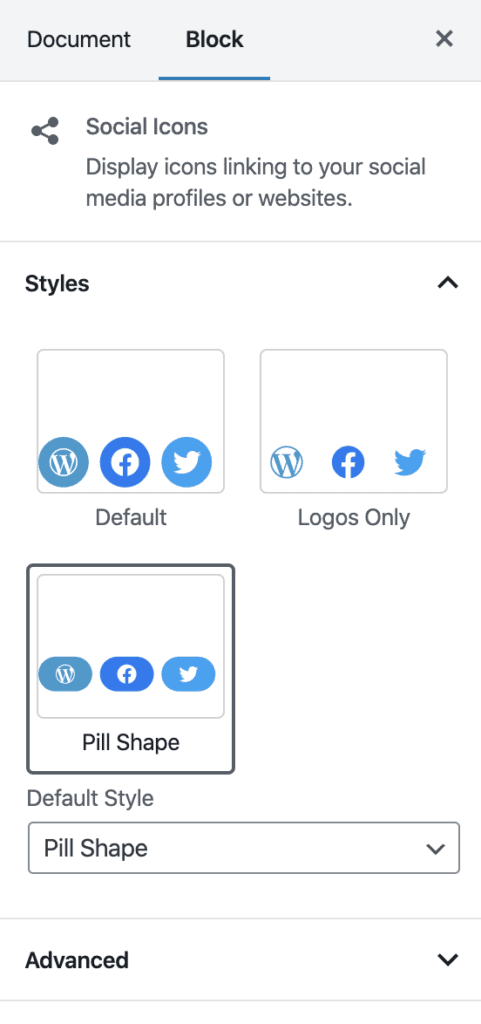Click the Advanced section heading

76,960
